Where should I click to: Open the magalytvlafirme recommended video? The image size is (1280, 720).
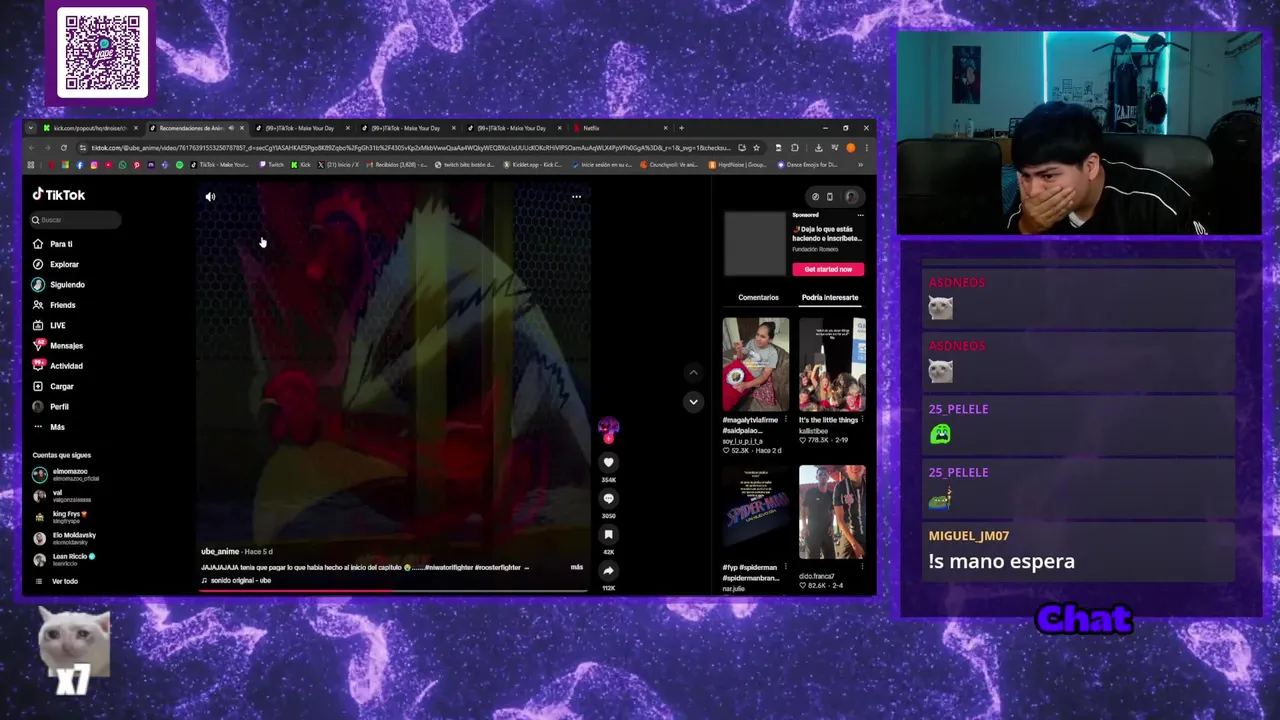point(756,365)
